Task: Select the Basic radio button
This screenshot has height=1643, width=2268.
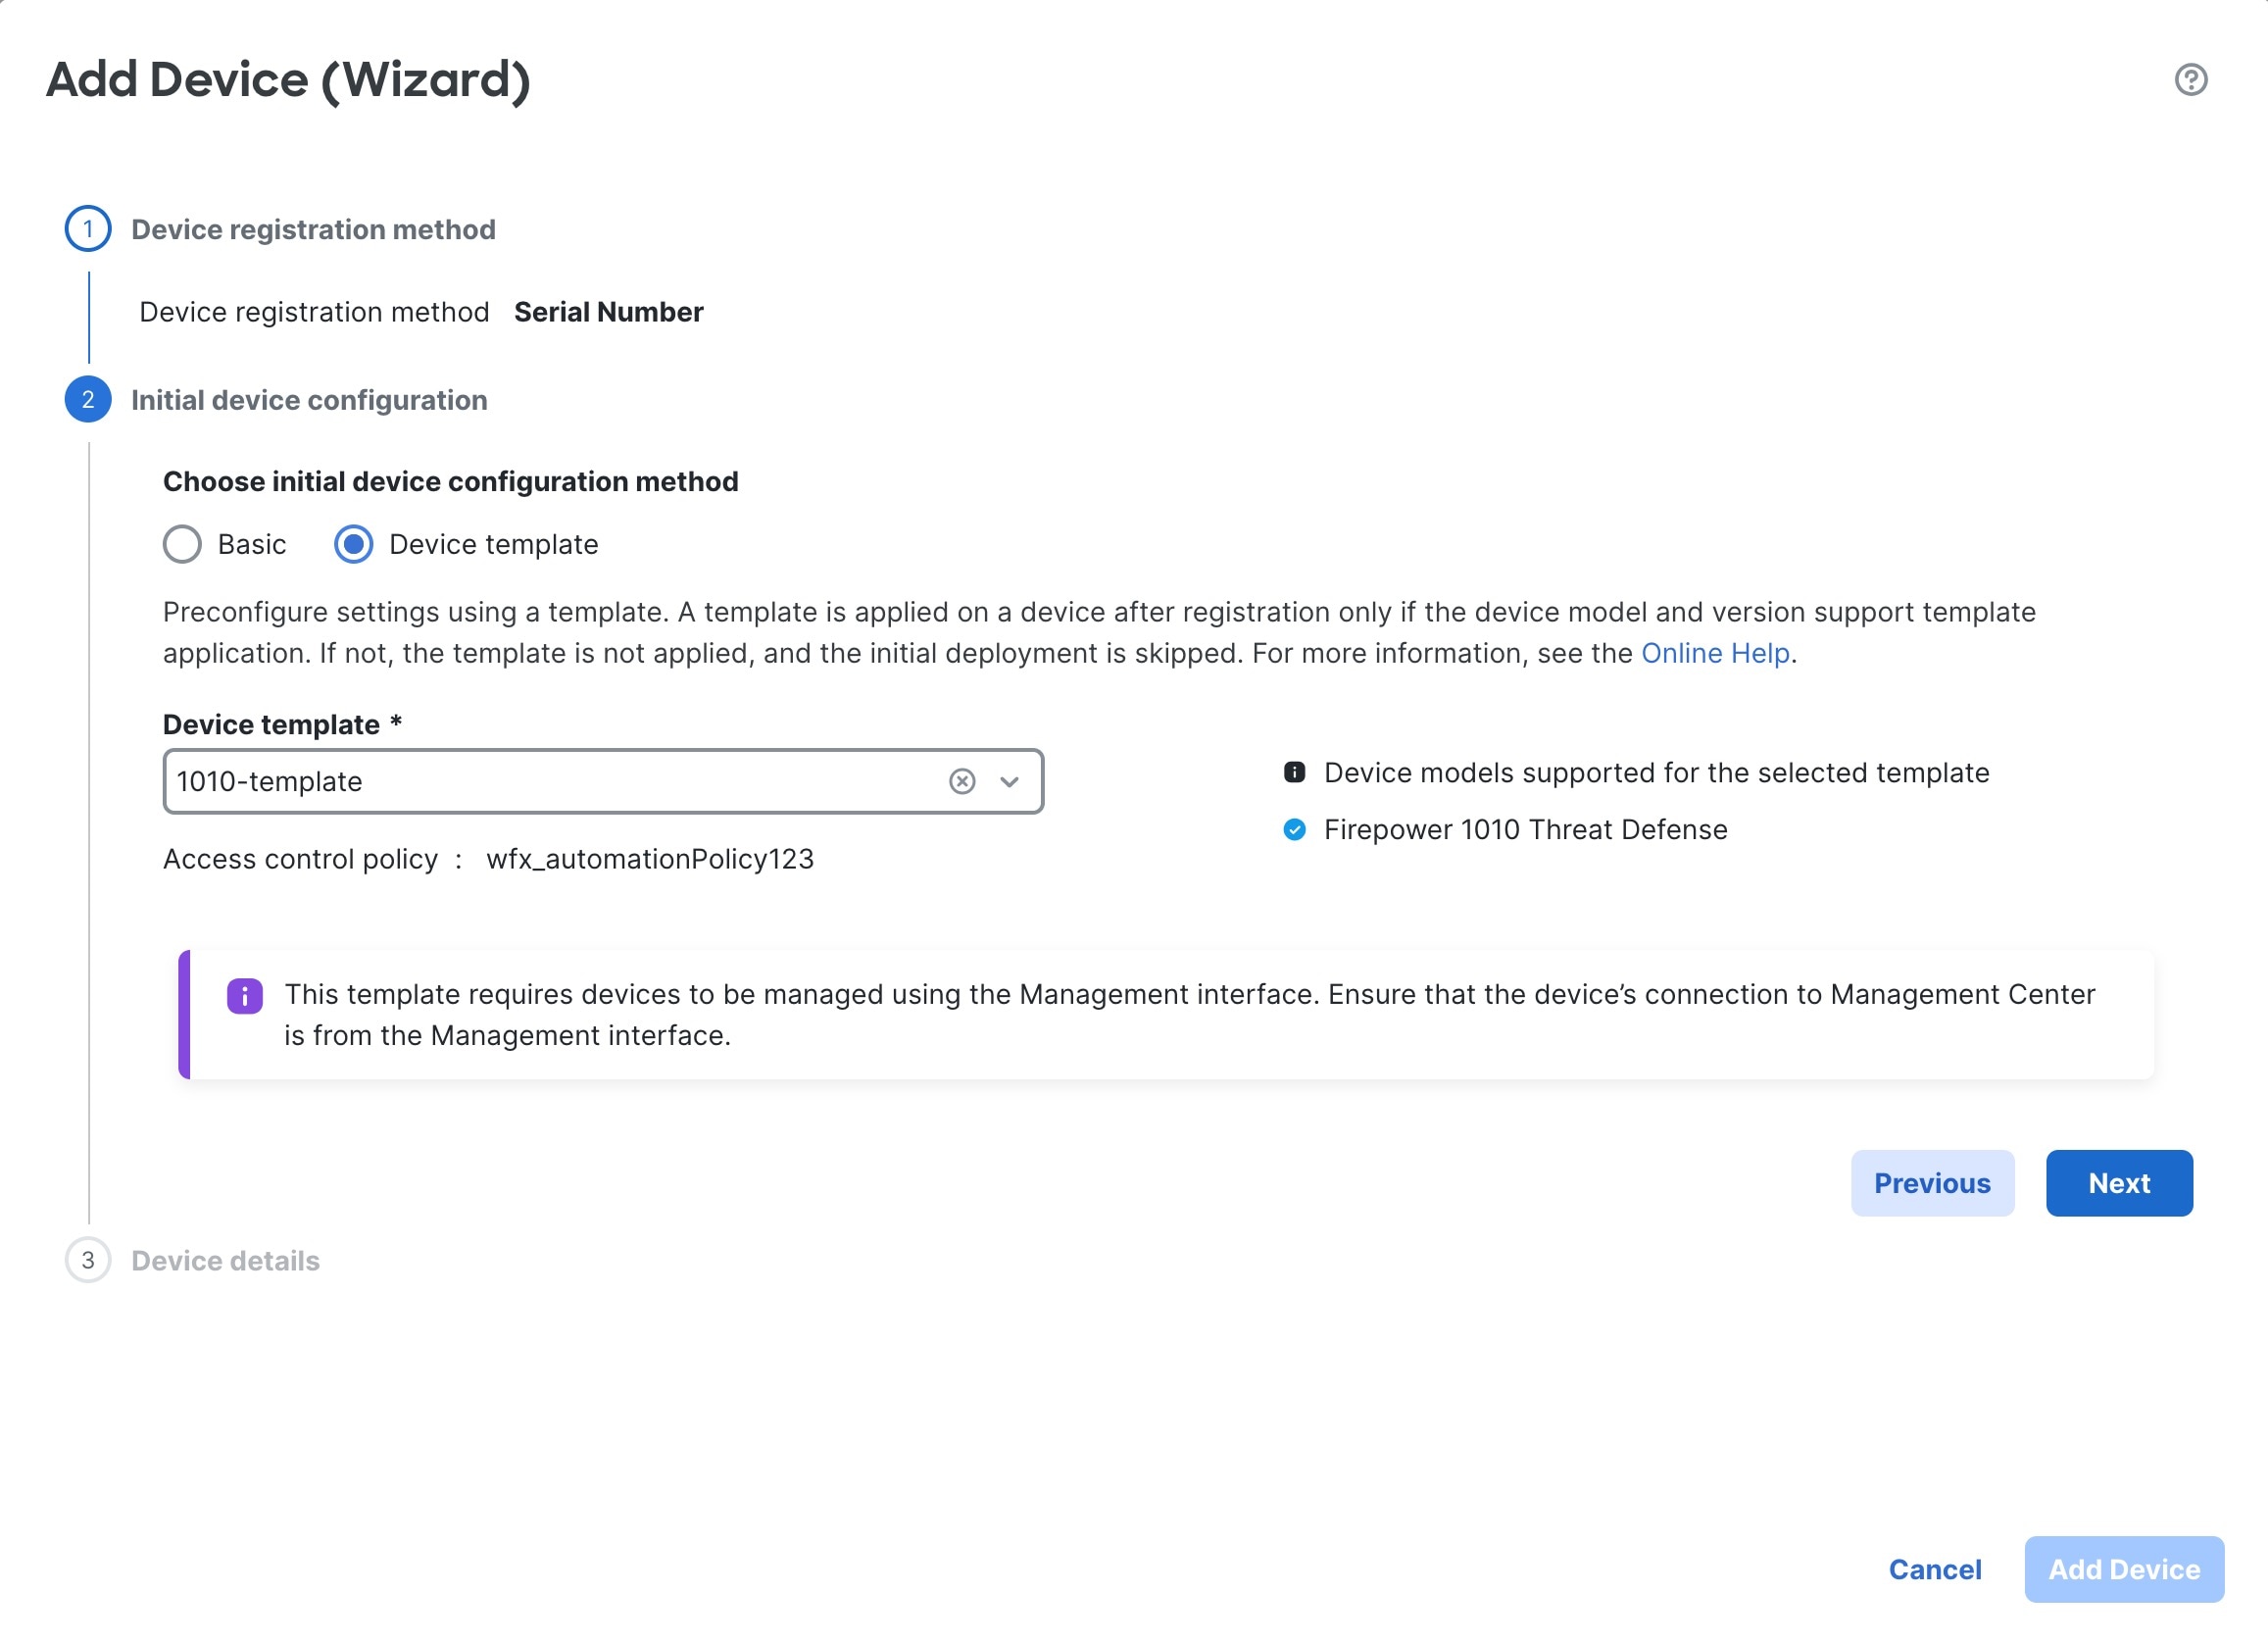Action: 182,545
